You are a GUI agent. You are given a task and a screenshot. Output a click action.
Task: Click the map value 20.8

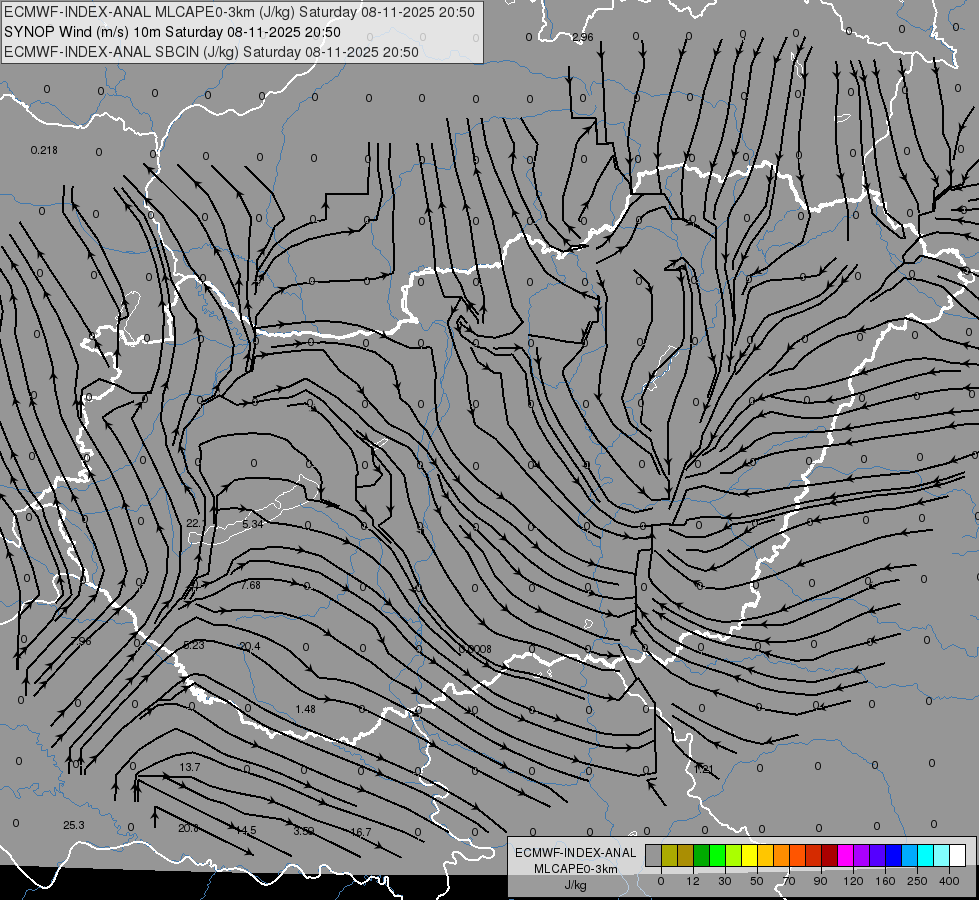(x=188, y=828)
